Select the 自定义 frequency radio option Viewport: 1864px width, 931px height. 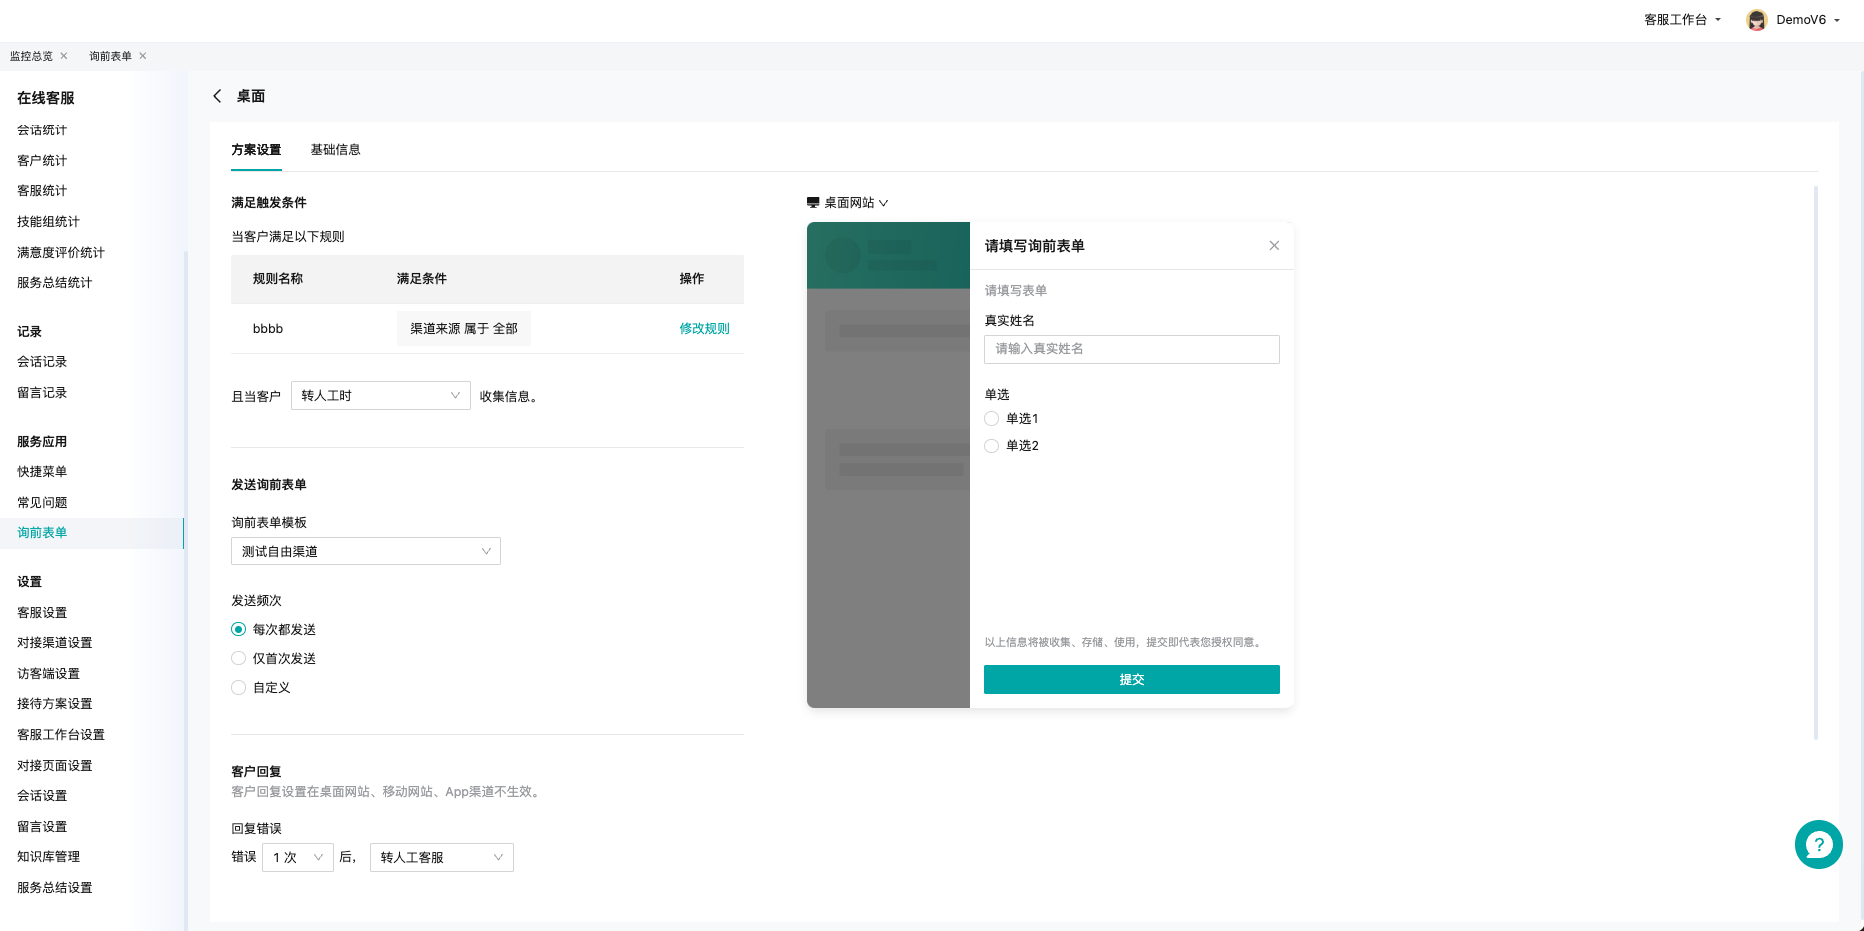[x=238, y=687]
